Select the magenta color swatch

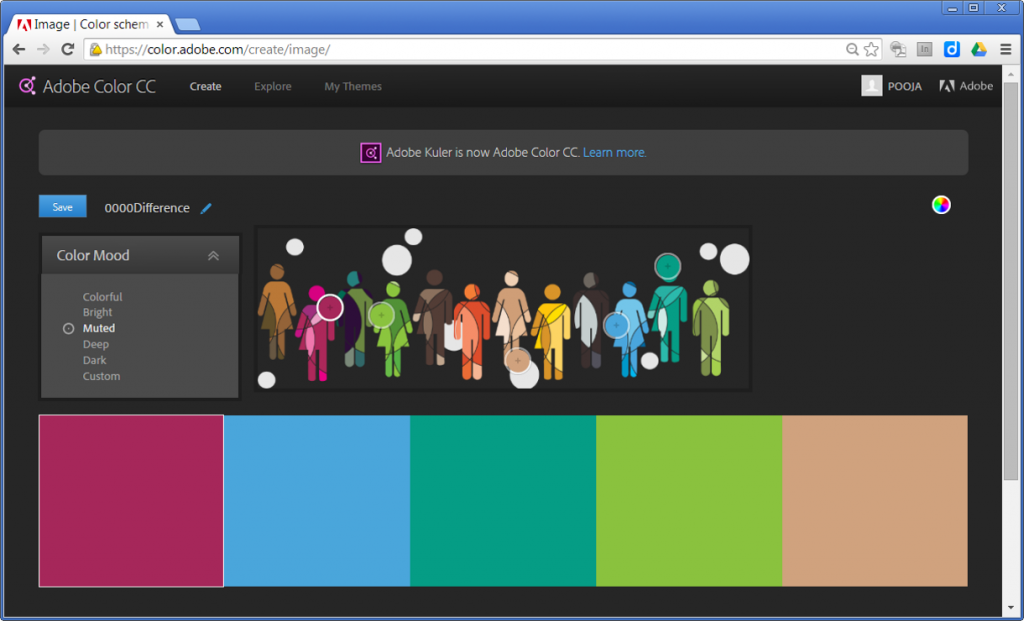[x=131, y=500]
